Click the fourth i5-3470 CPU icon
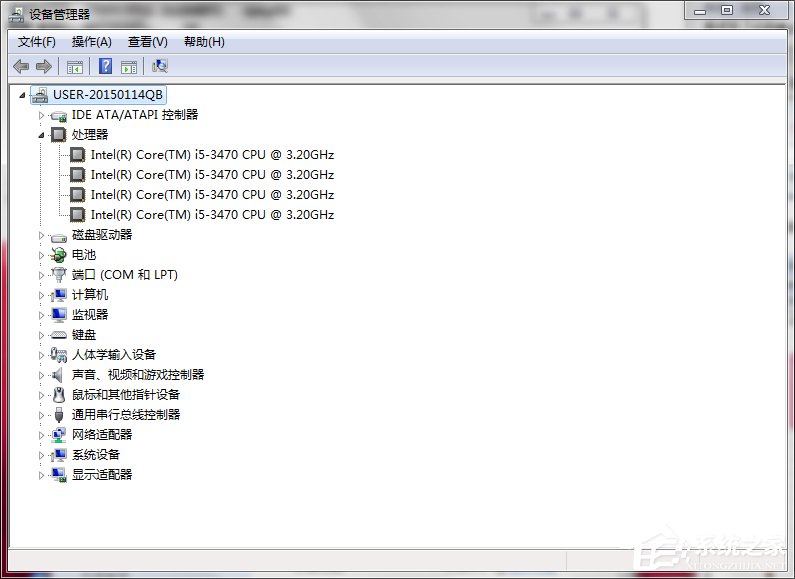This screenshot has height=579, width=795. click(77, 214)
